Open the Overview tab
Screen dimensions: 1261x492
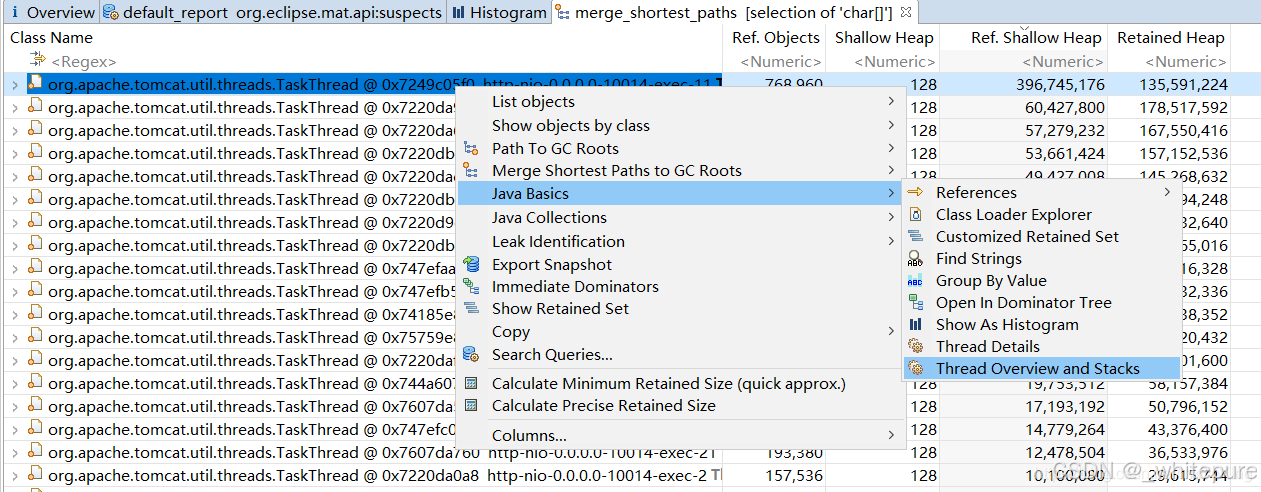(x=52, y=13)
